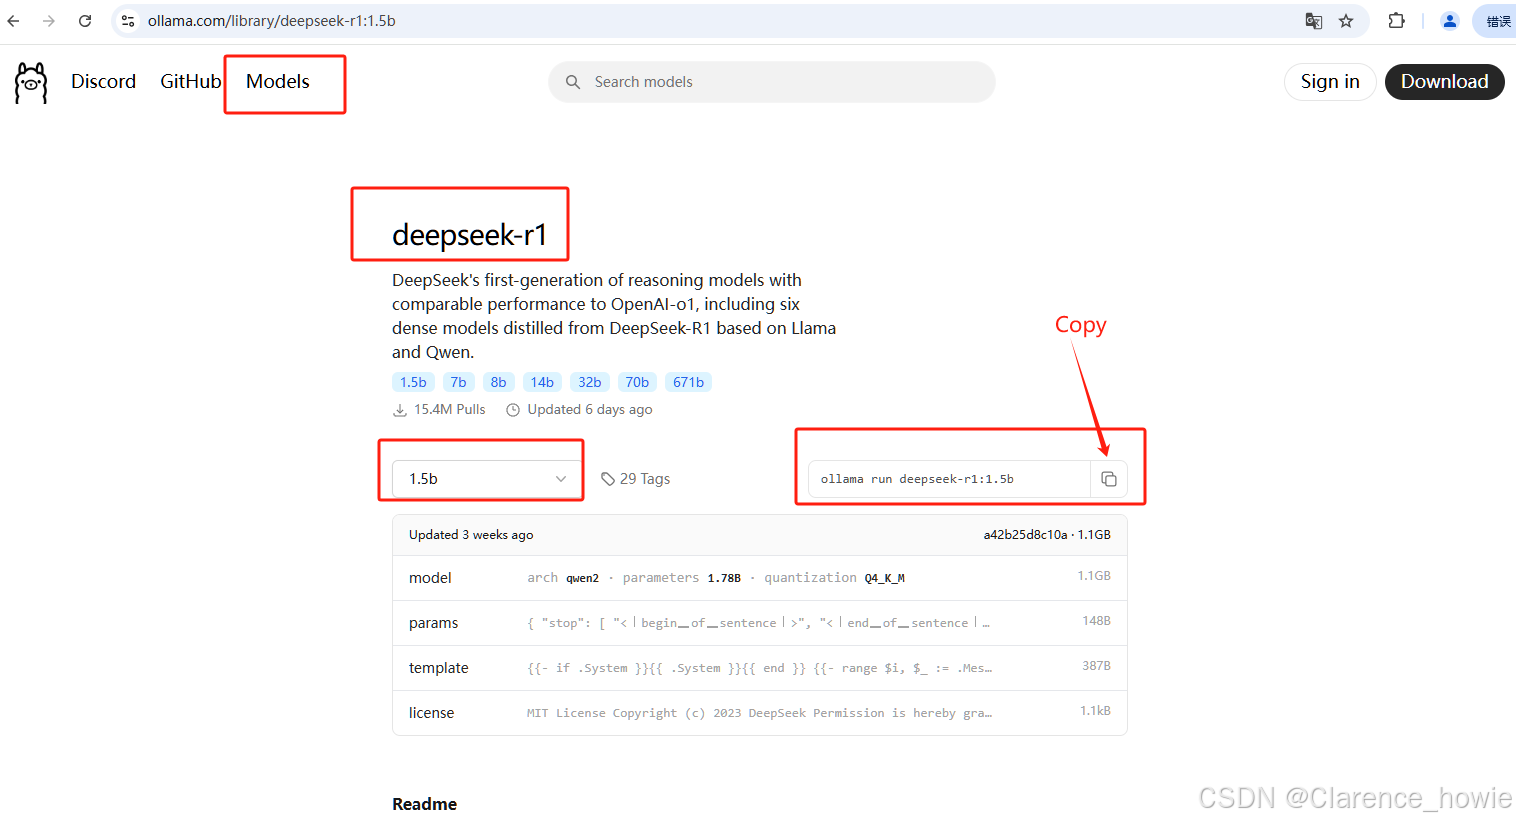Focus the Search models field
Viewport: 1516px width, 824px height.
click(x=772, y=82)
